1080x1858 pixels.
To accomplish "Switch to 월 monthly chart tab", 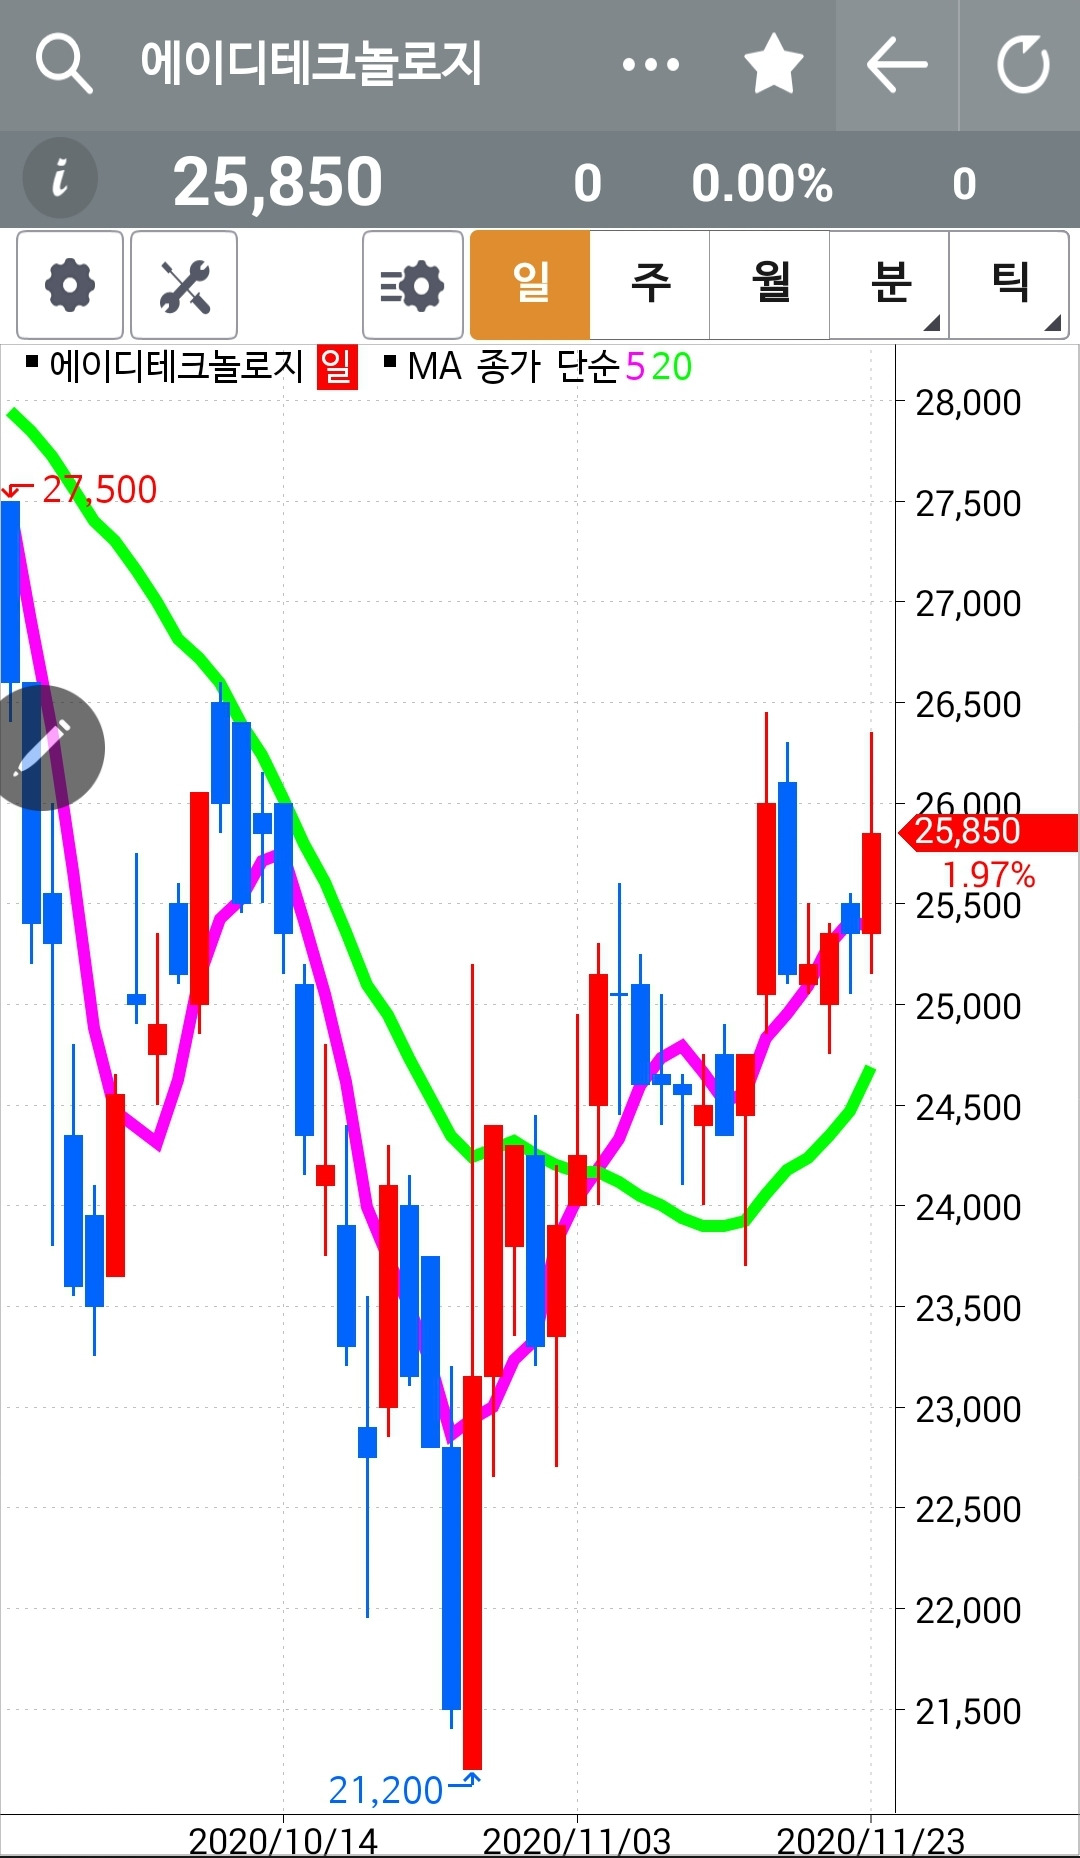I will tap(770, 285).
